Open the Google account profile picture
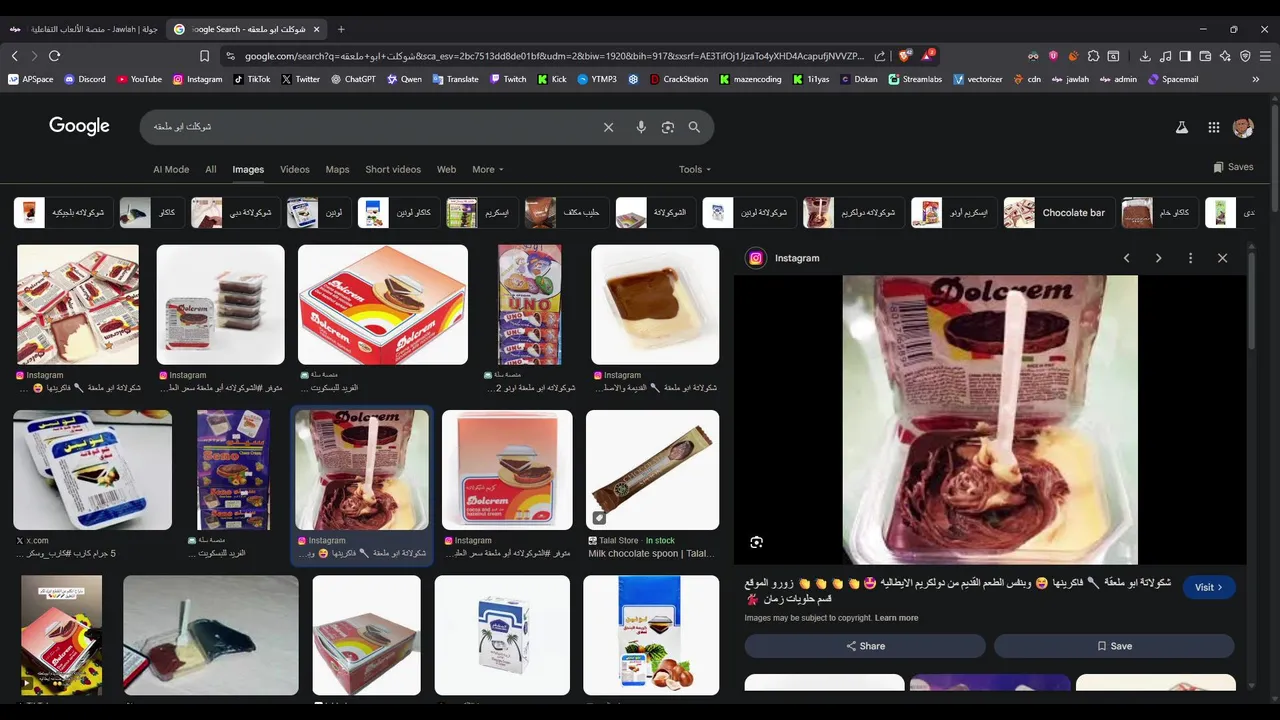The height and width of the screenshot is (720, 1280). coord(1243,127)
